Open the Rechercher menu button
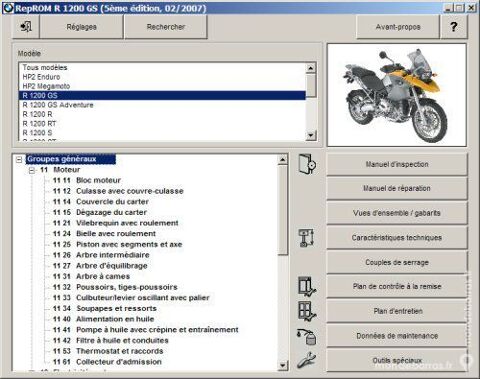The width and height of the screenshot is (480, 379). tap(166, 27)
